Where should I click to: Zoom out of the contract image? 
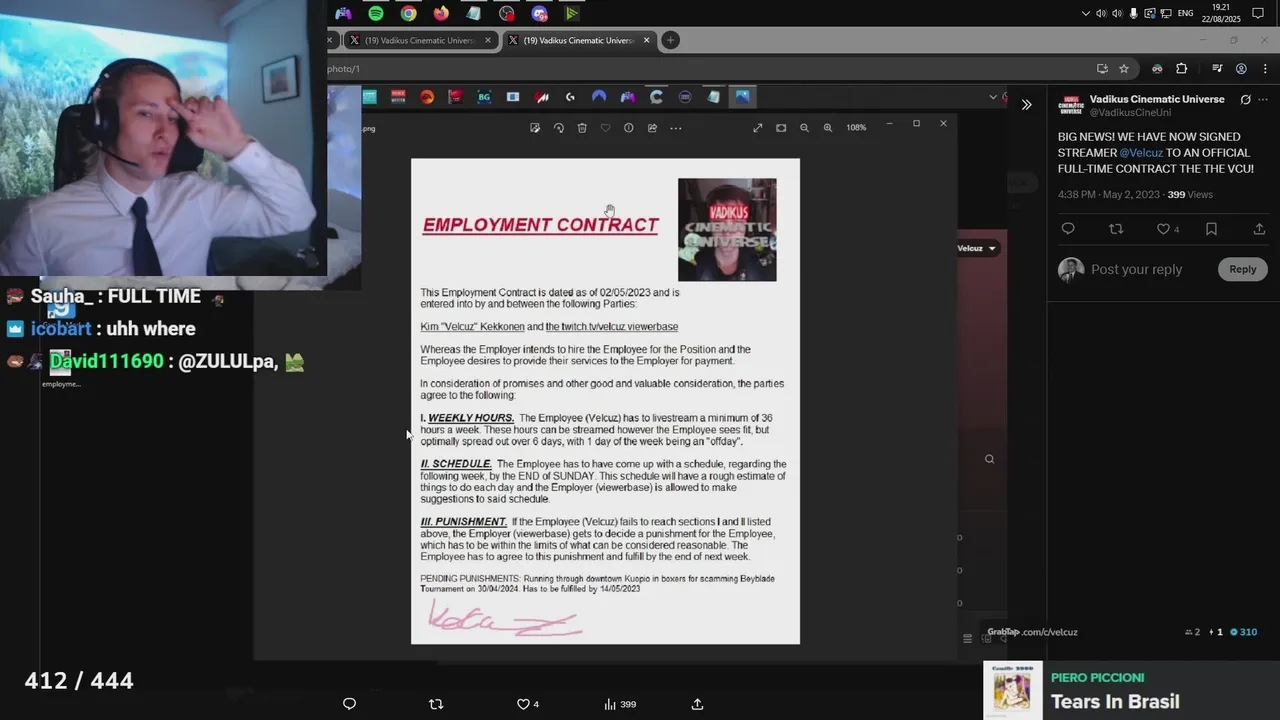pyautogui.click(x=804, y=128)
